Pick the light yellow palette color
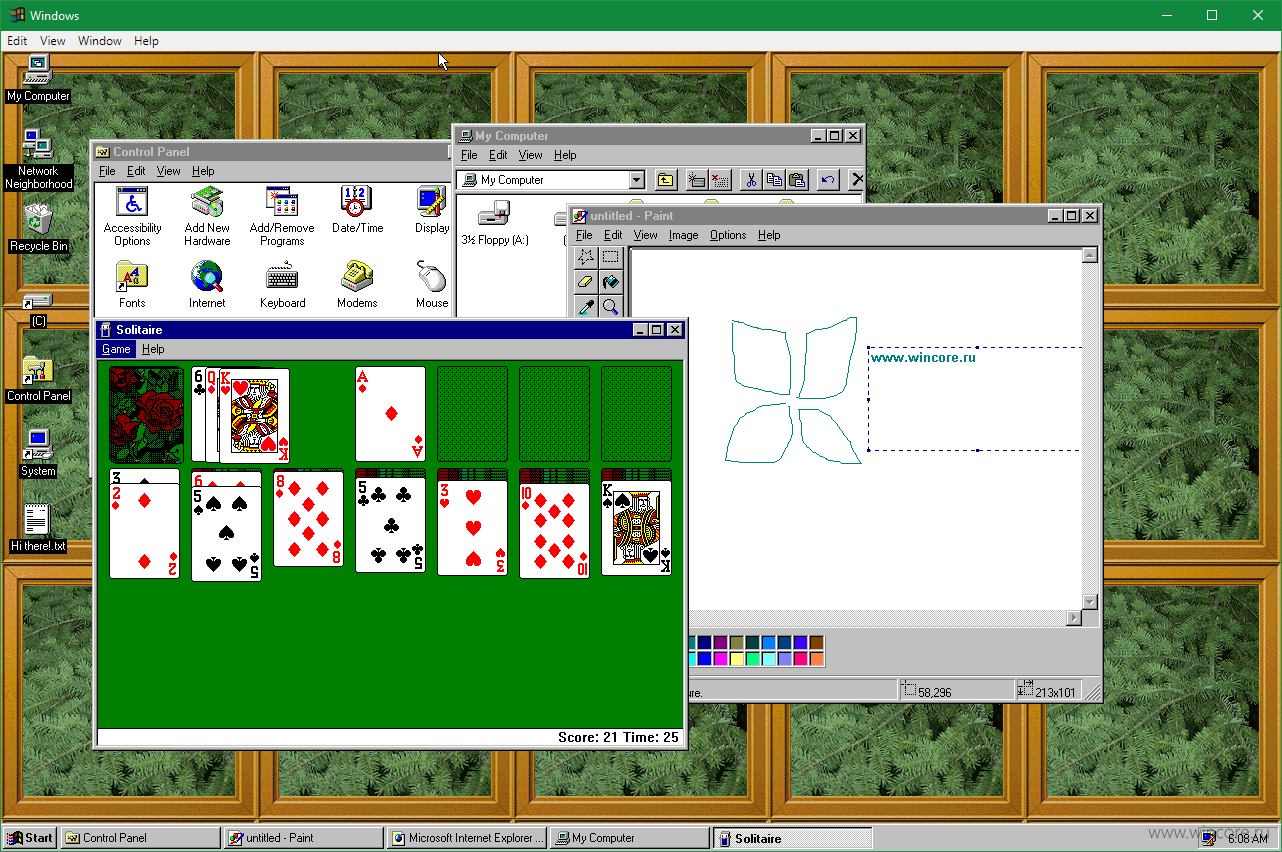Viewport: 1282px width, 852px height. [737, 658]
